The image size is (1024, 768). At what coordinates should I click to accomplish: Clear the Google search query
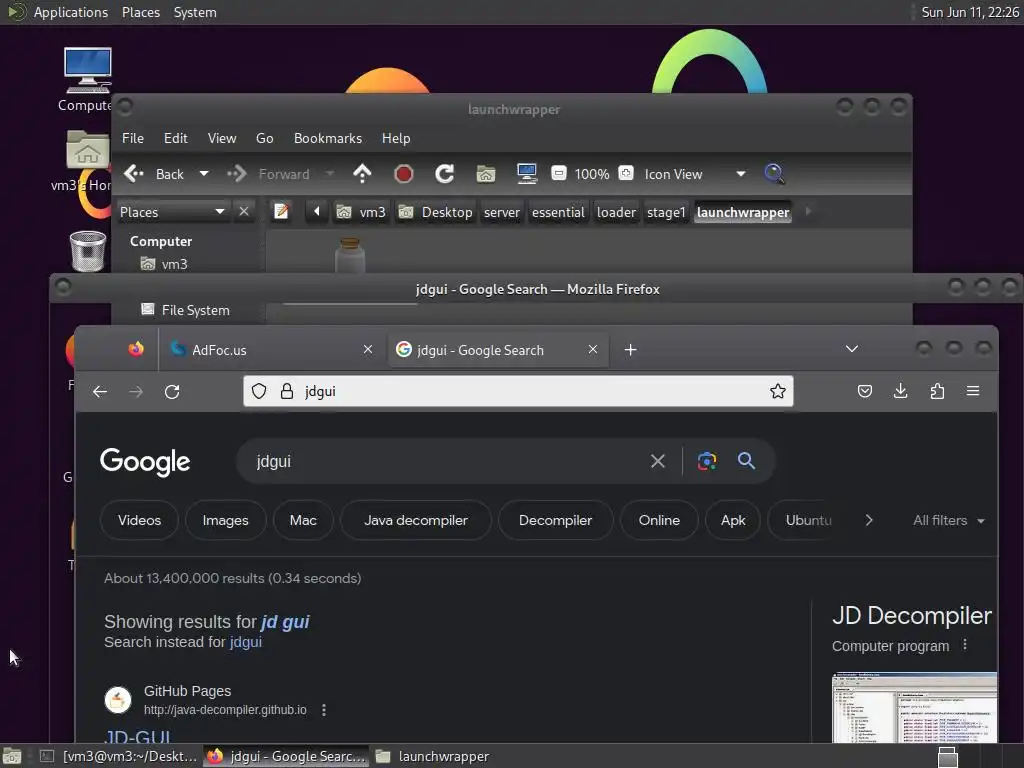click(x=658, y=461)
